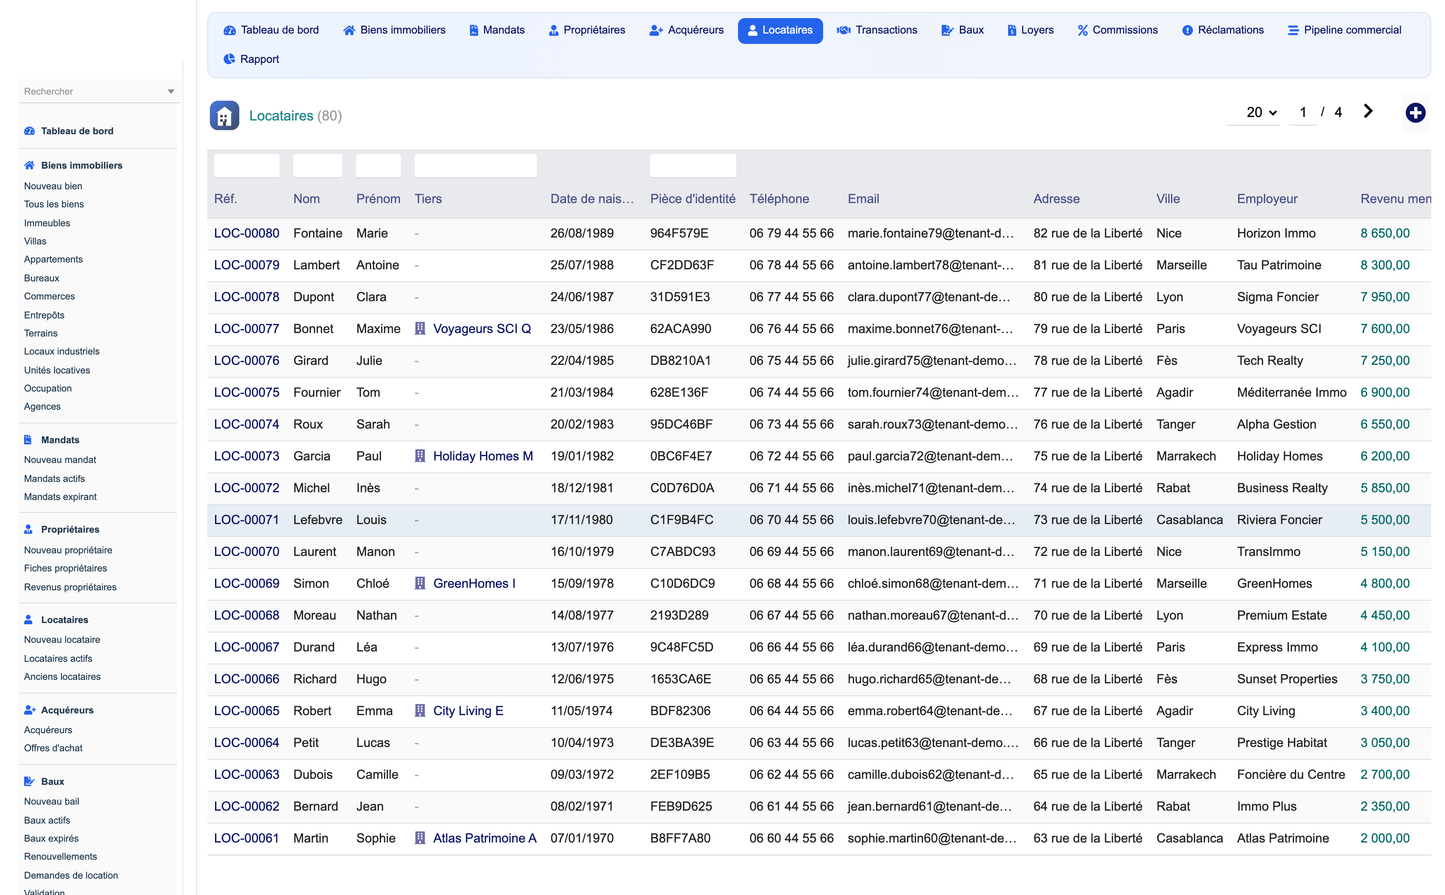
Task: Open the Commissions top tab
Action: pyautogui.click(x=1117, y=30)
